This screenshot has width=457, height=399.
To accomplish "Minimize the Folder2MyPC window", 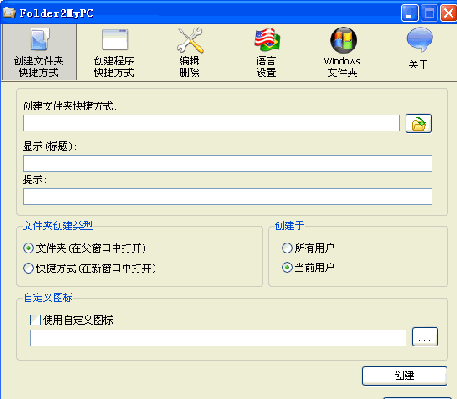I will tap(410, 13).
